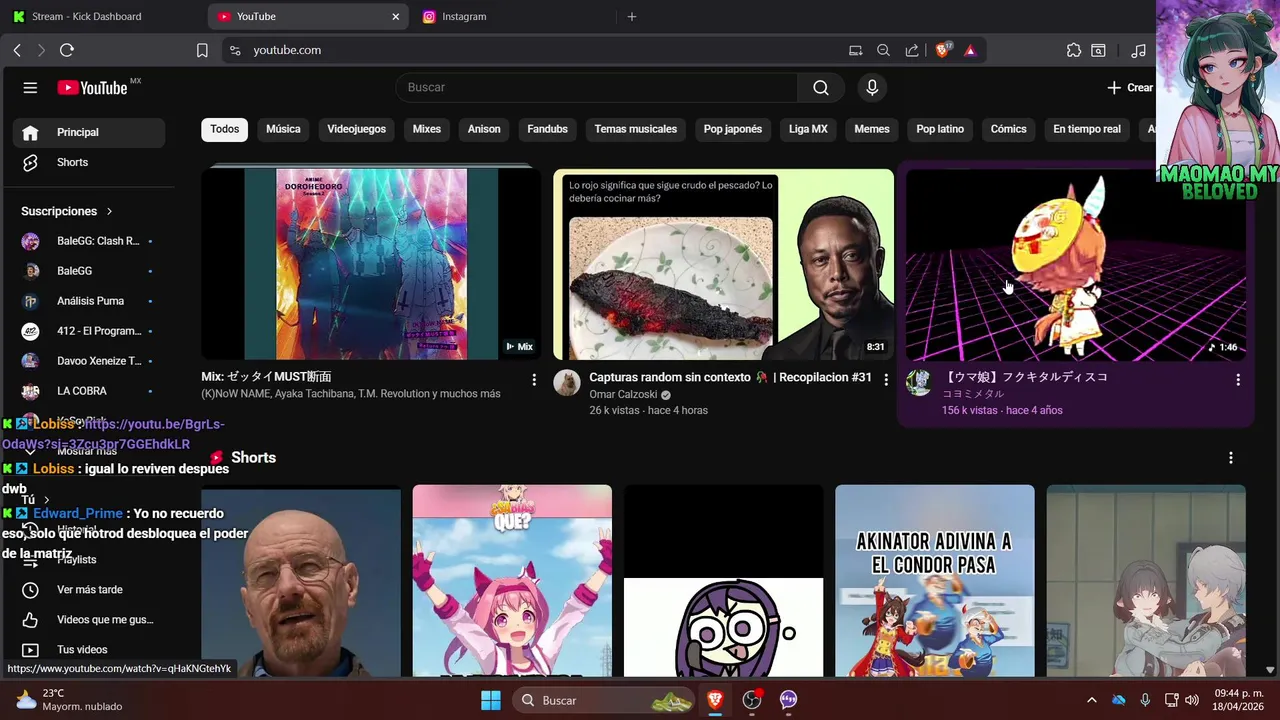Reload the current page
Image resolution: width=1280 pixels, height=720 pixels.
(67, 50)
